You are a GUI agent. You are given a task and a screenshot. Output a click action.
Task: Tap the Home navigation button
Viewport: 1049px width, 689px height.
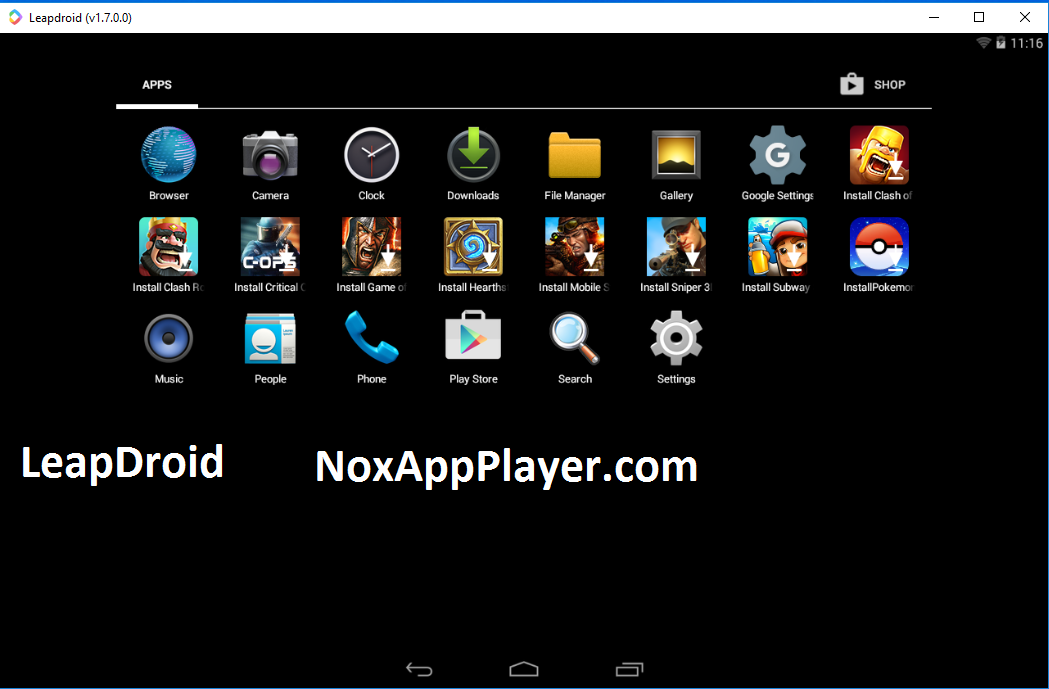(523, 669)
